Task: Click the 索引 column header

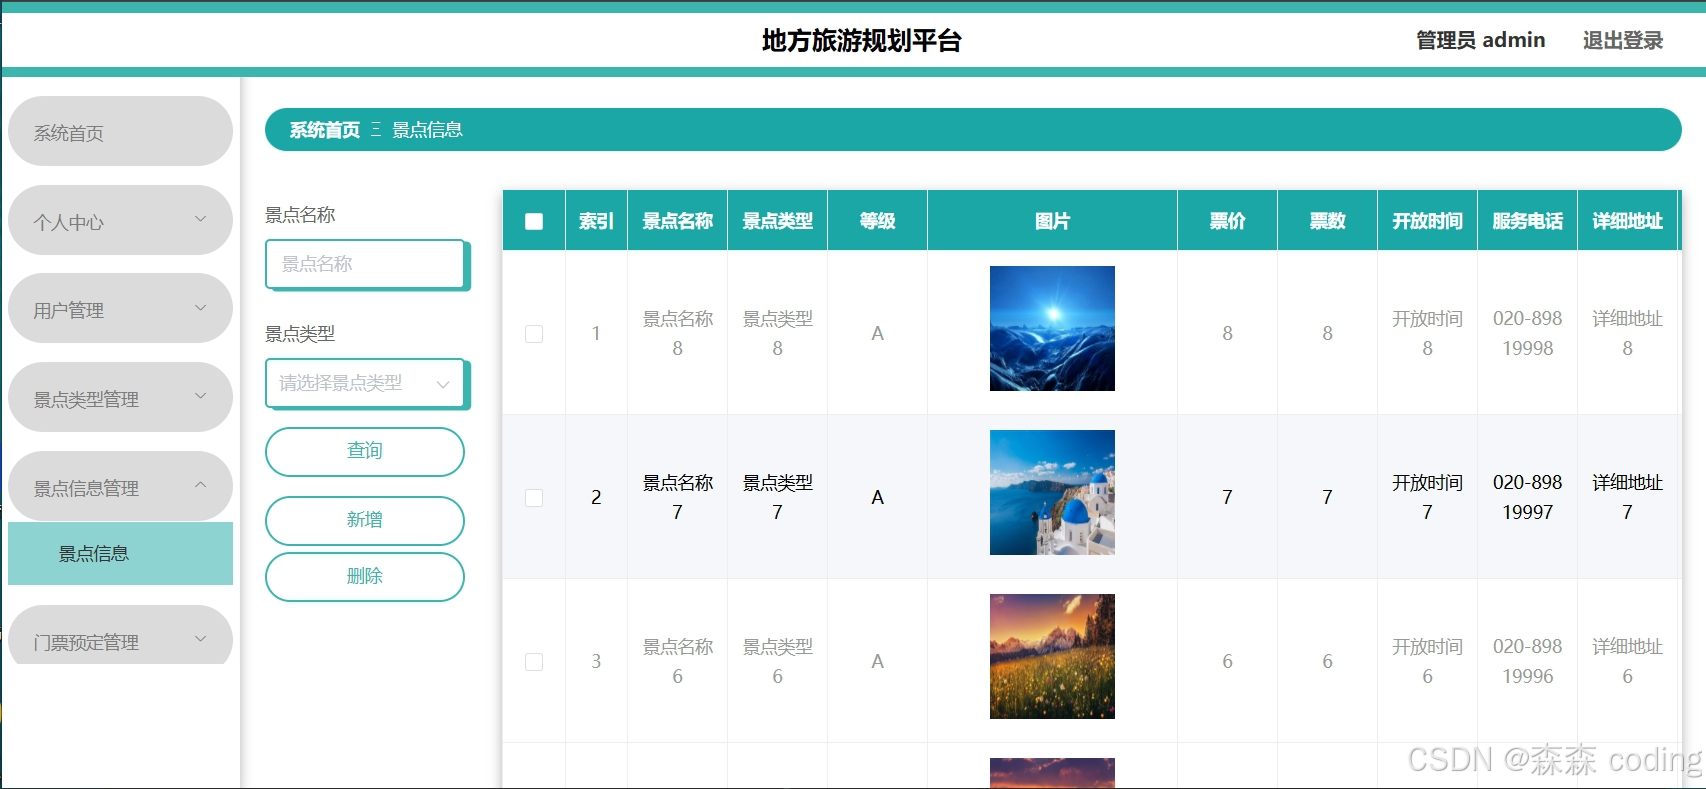Action: [596, 221]
